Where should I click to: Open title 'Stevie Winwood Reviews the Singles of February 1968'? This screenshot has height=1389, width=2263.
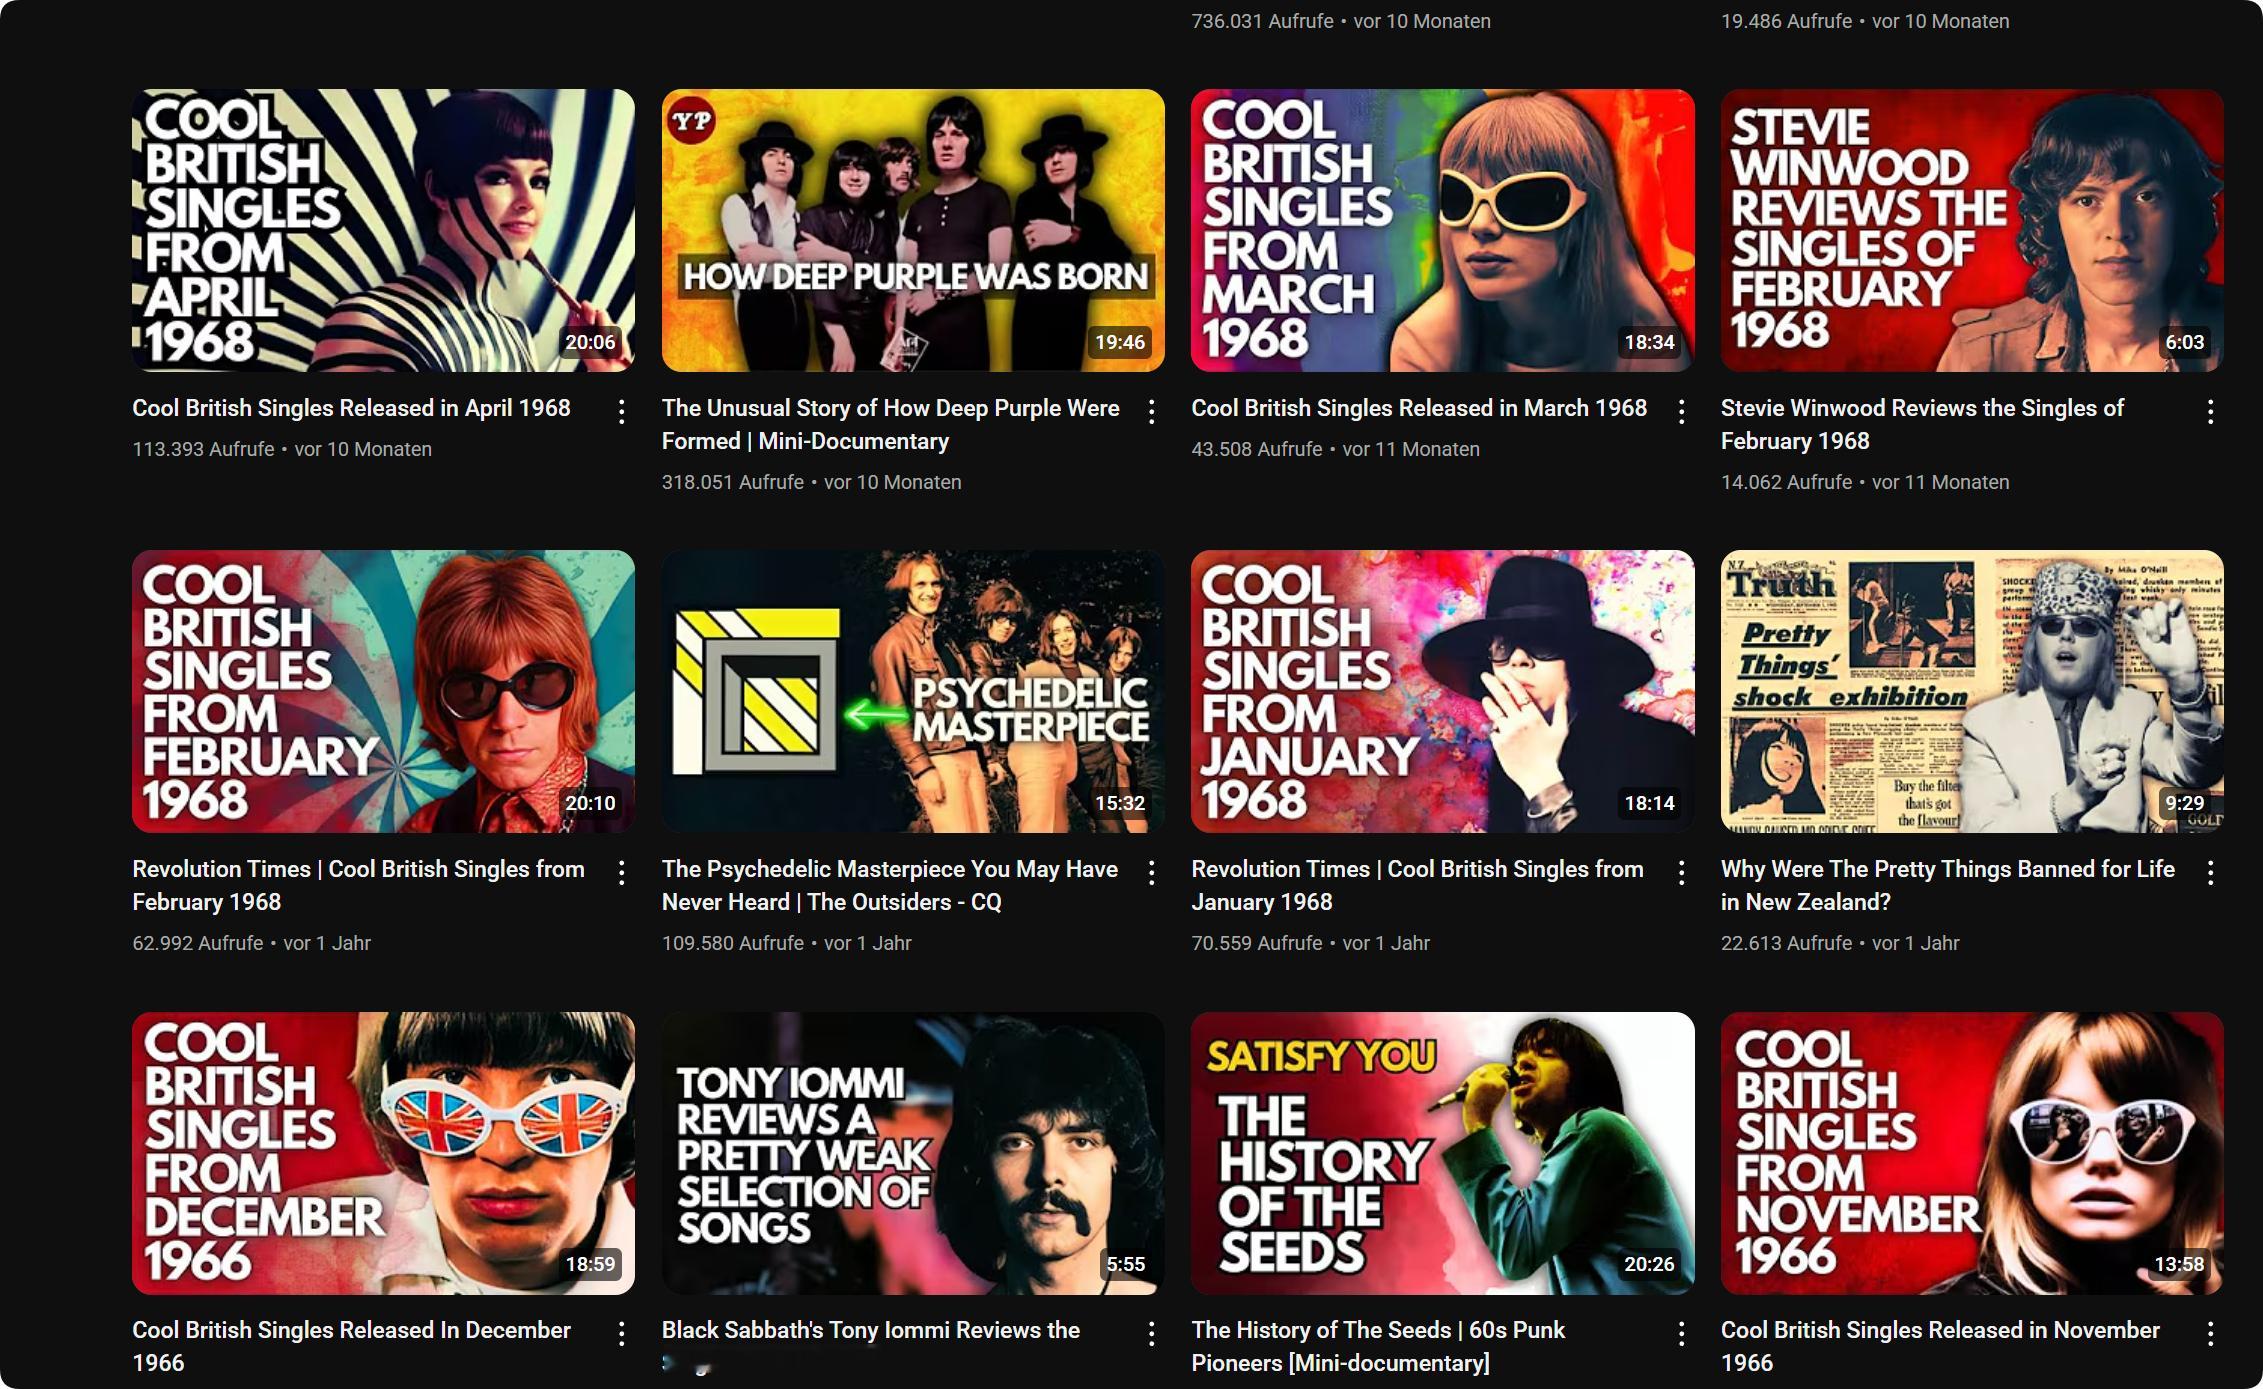(1922, 424)
